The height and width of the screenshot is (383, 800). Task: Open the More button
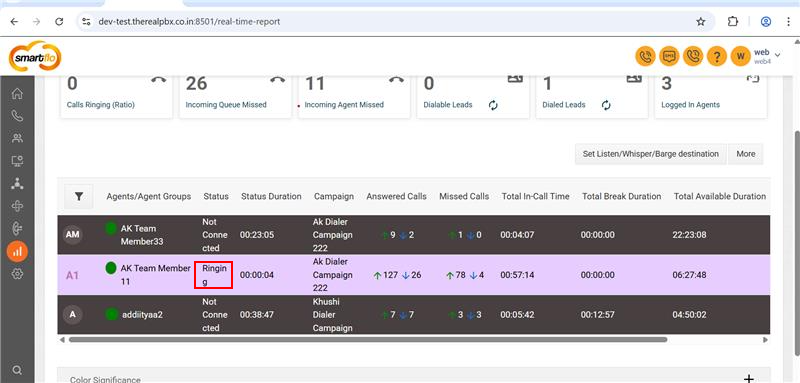(x=745, y=154)
